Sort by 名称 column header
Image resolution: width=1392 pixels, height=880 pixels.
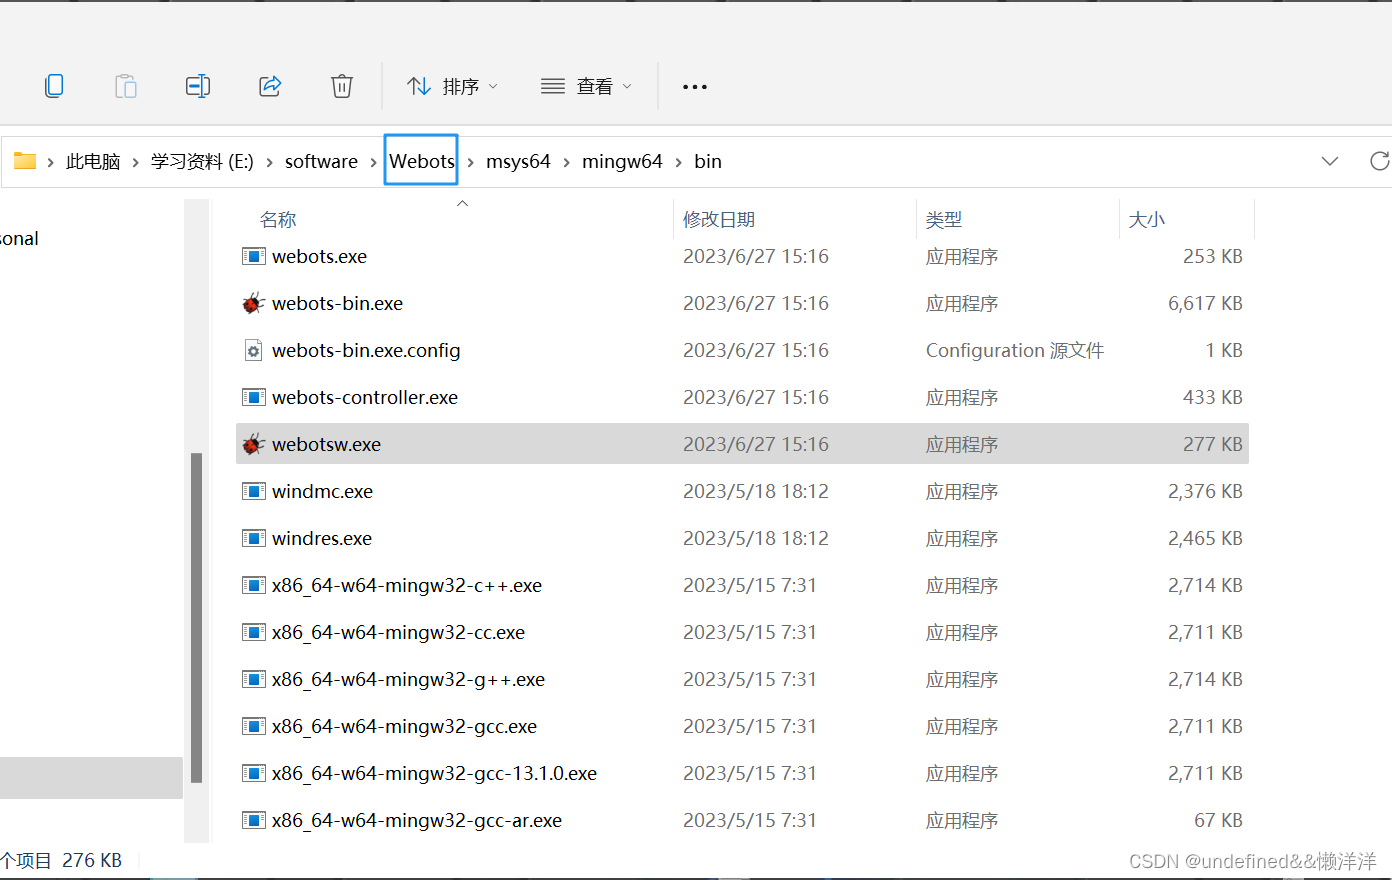pyautogui.click(x=278, y=219)
